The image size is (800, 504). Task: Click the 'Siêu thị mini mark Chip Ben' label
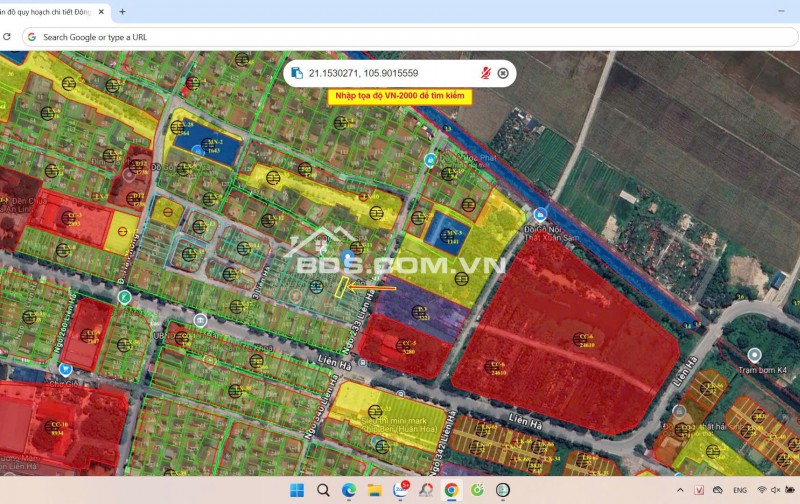pos(399,424)
